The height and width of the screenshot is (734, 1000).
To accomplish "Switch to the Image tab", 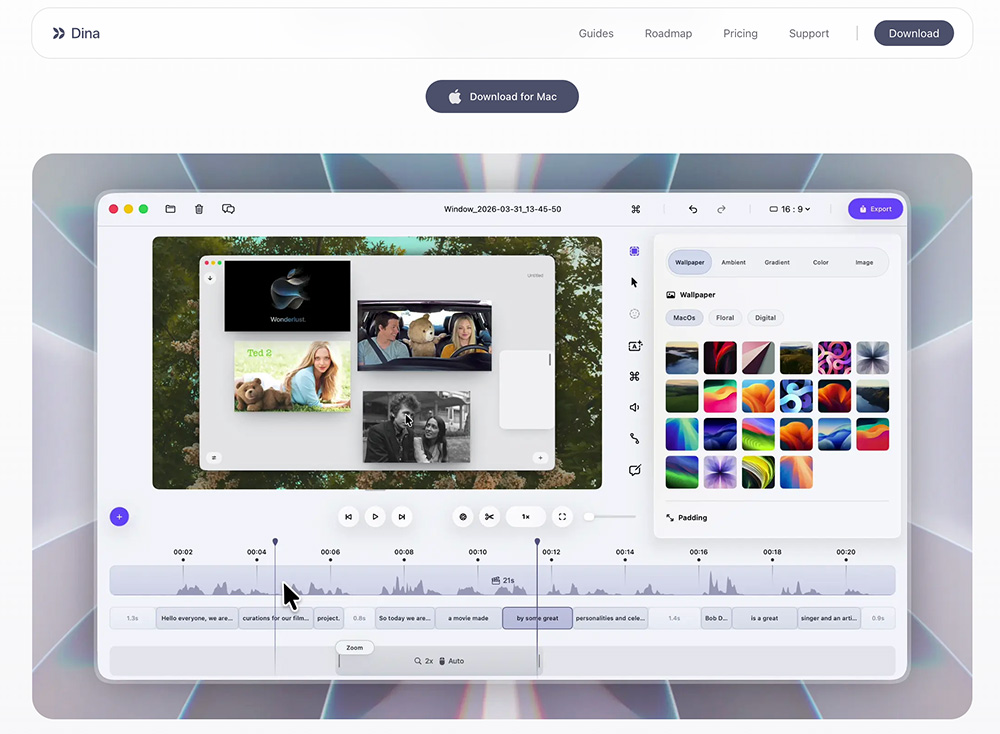I will click(x=864, y=262).
